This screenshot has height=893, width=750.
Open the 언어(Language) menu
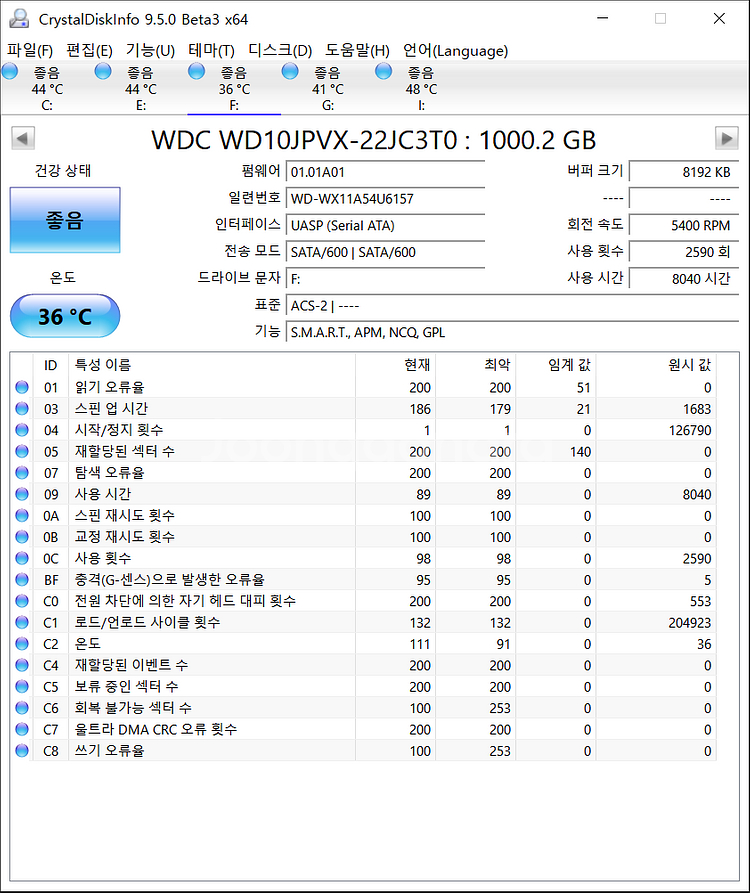click(x=455, y=51)
